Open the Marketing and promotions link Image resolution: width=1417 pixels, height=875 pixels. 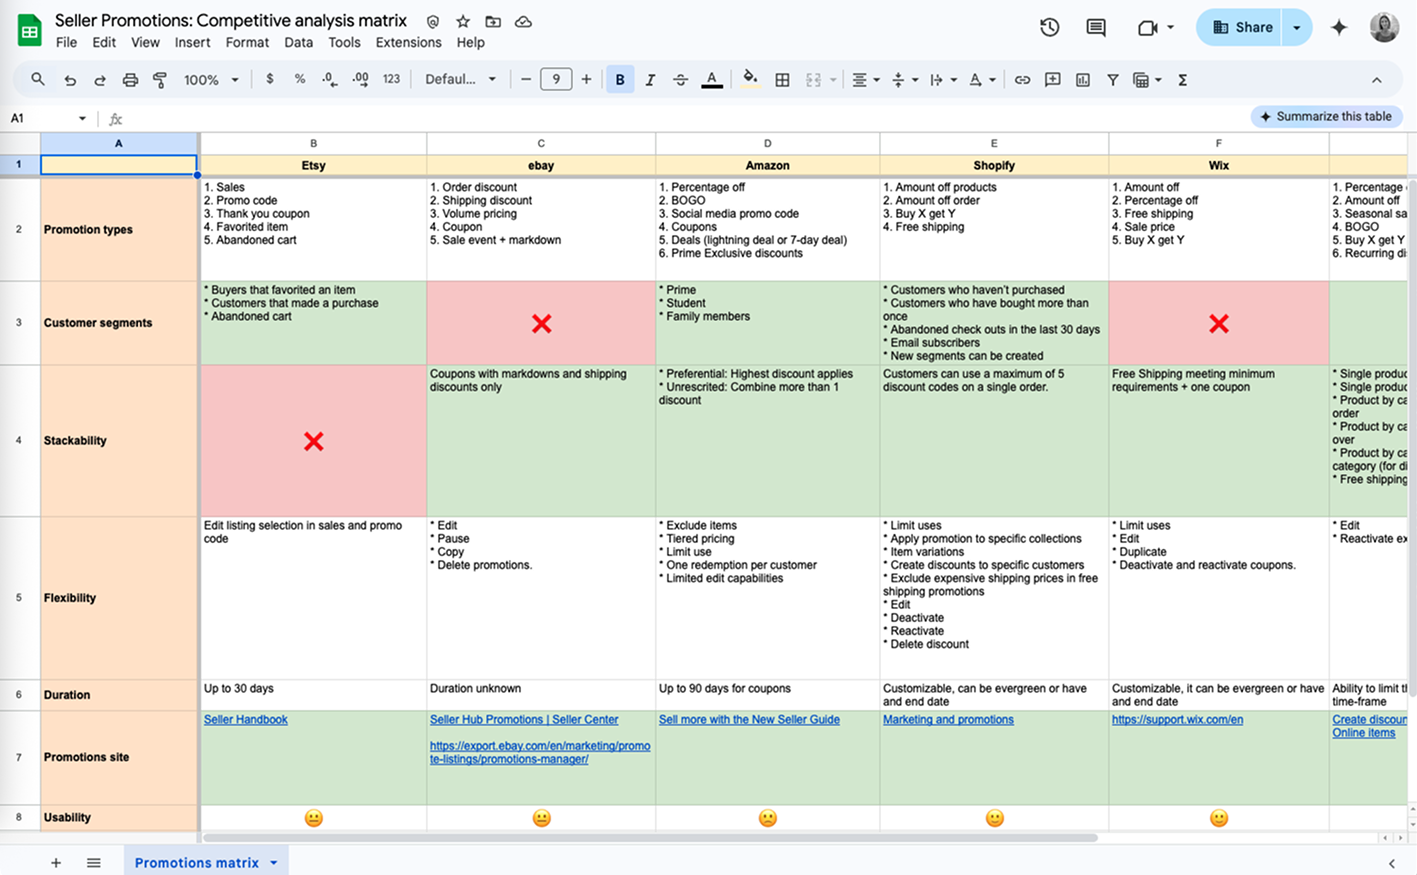tap(948, 719)
